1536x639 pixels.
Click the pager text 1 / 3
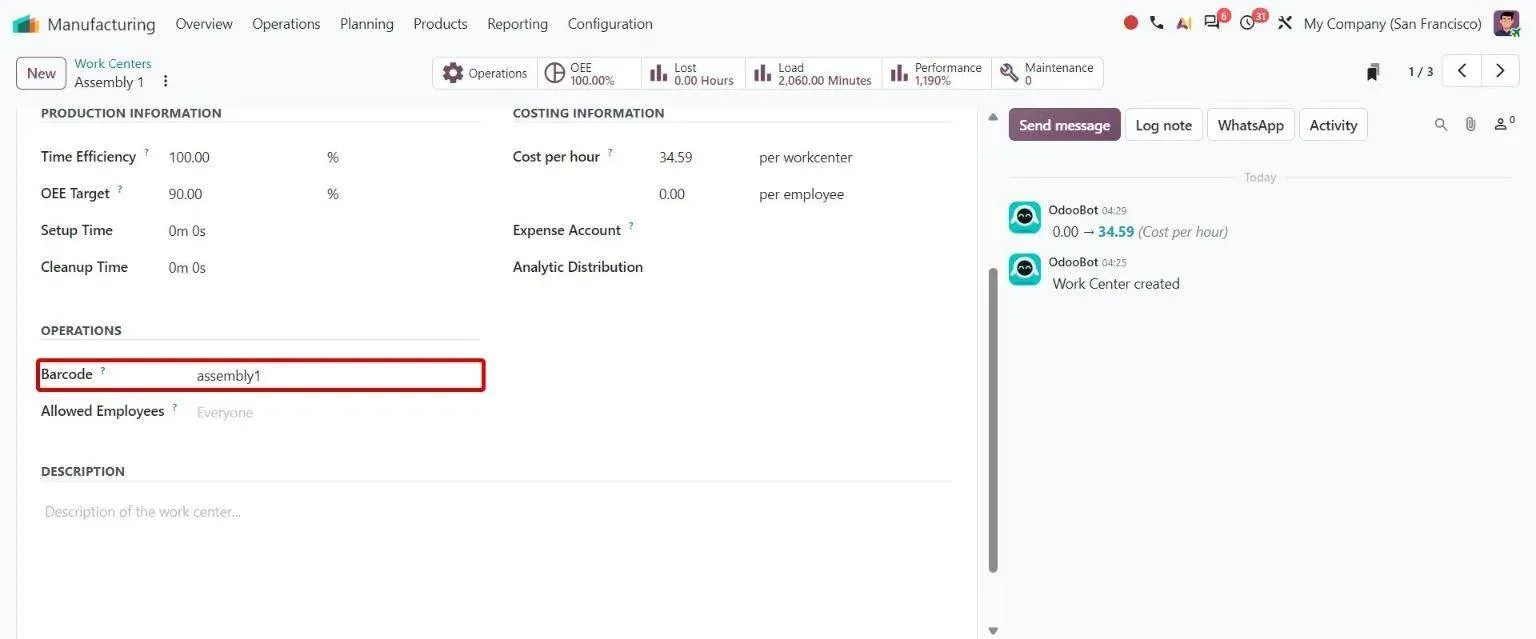pos(1420,72)
